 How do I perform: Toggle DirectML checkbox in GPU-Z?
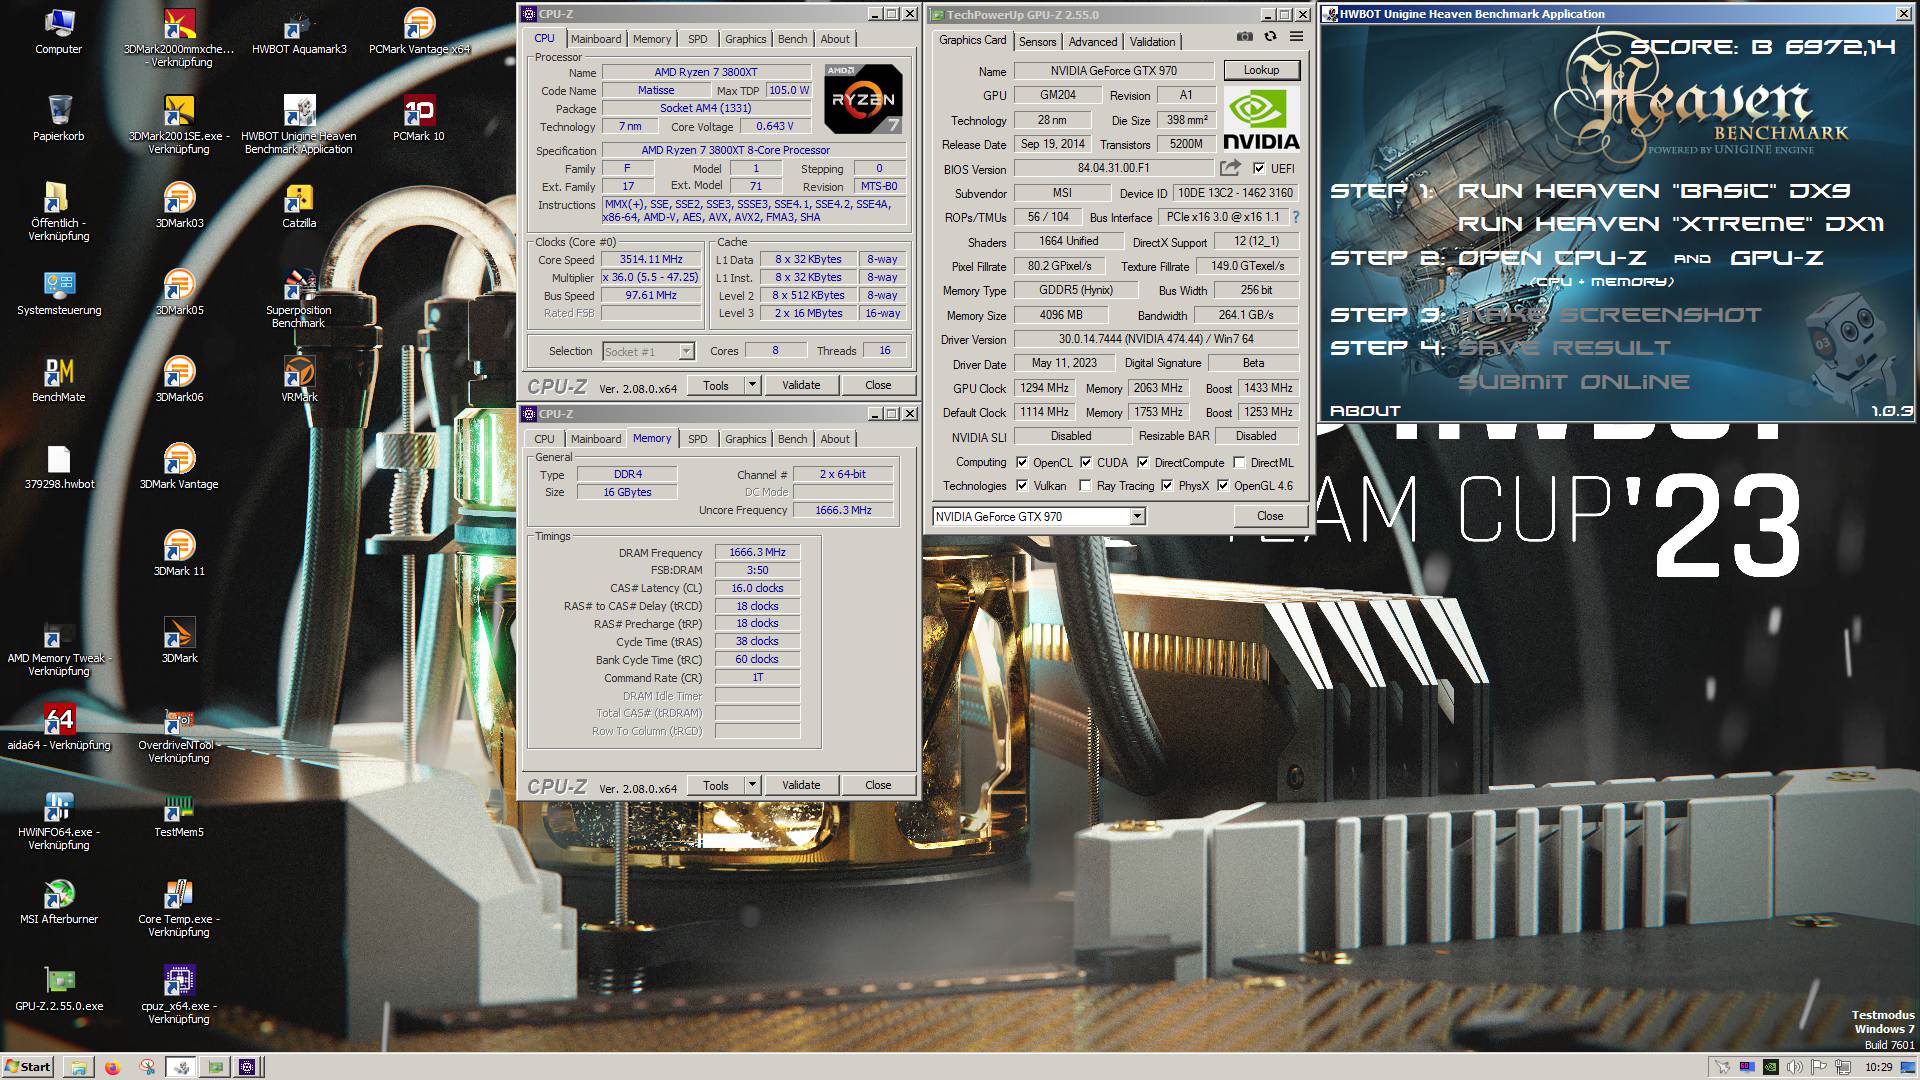tap(1239, 462)
